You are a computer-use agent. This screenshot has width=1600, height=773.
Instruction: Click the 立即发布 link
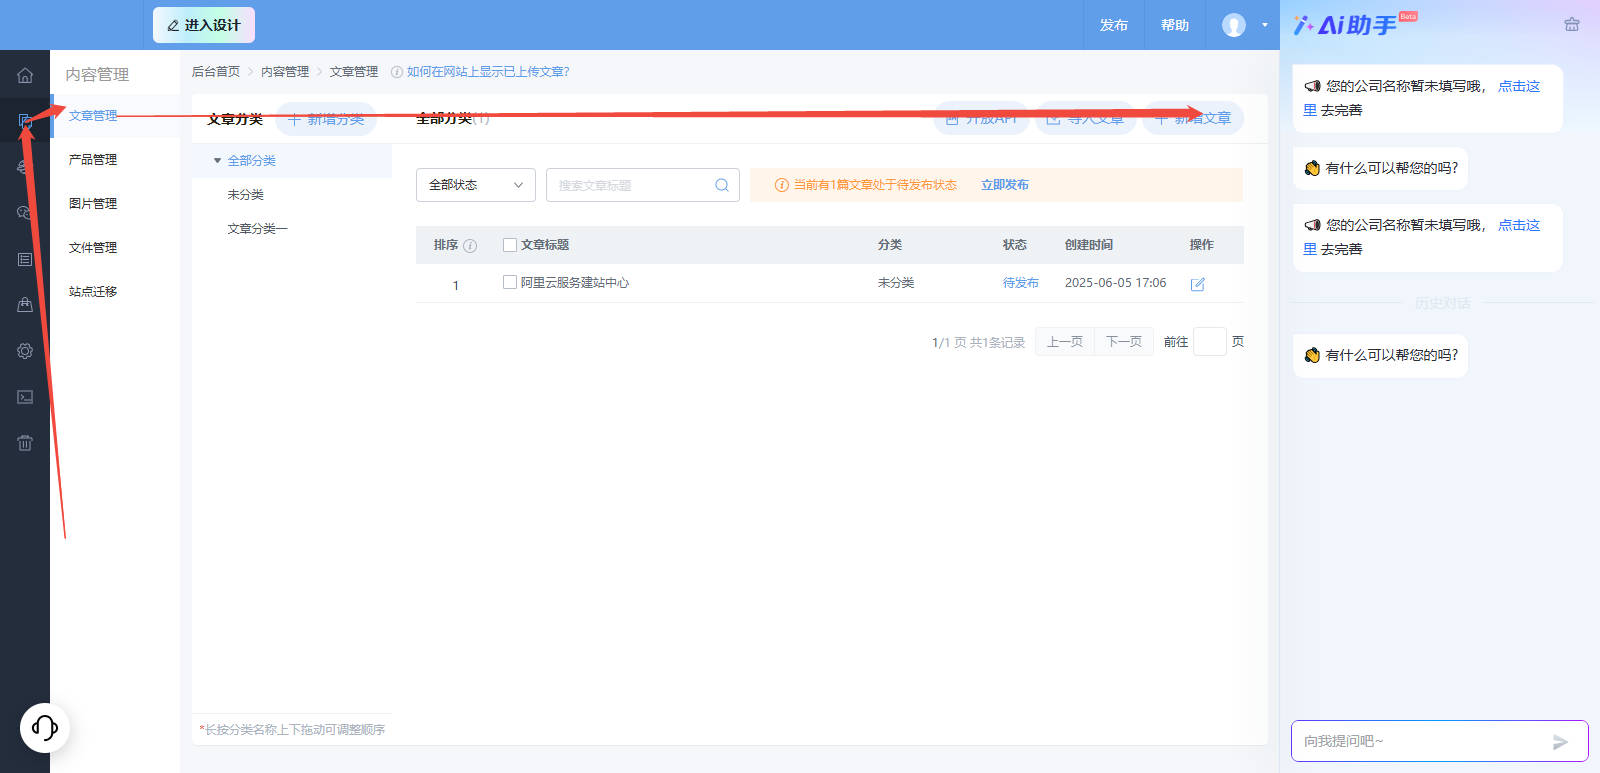click(x=1004, y=185)
